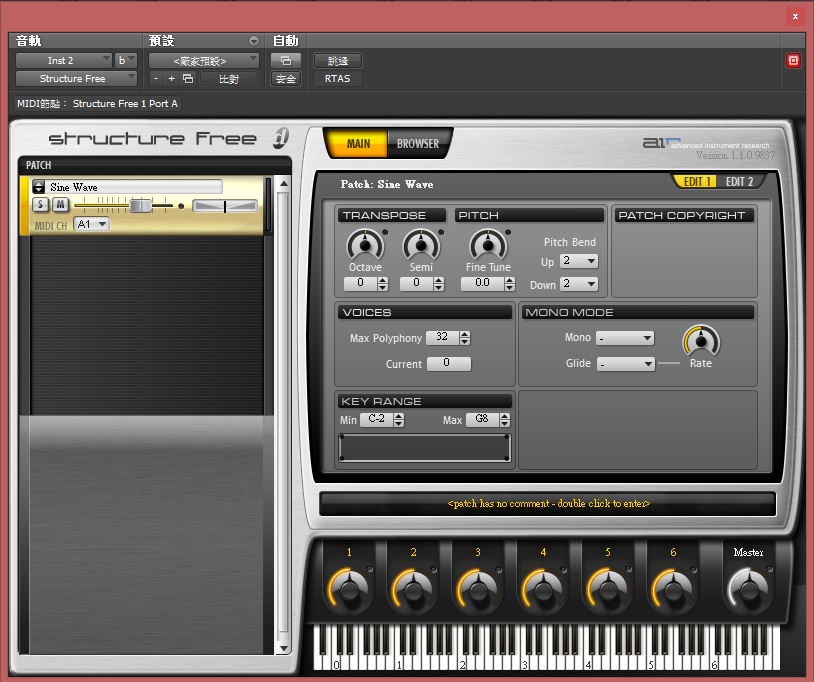This screenshot has width=814, height=682.
Task: Toggle the 比對 compare button
Action: pyautogui.click(x=229, y=79)
